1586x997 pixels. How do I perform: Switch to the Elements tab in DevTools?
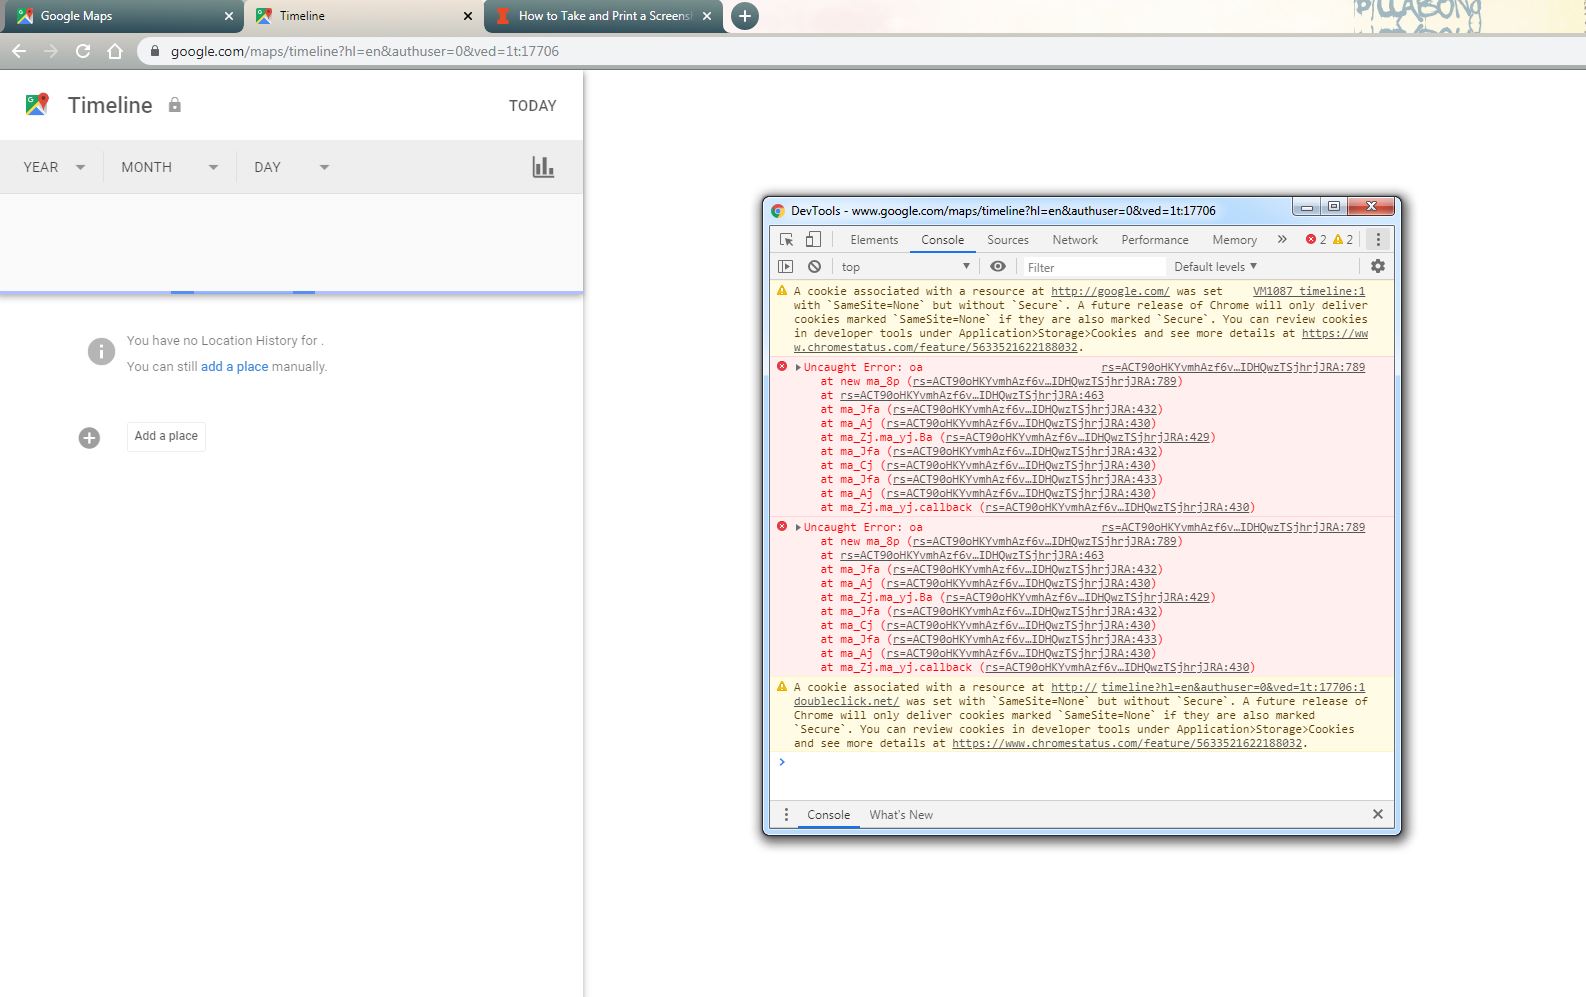point(874,240)
